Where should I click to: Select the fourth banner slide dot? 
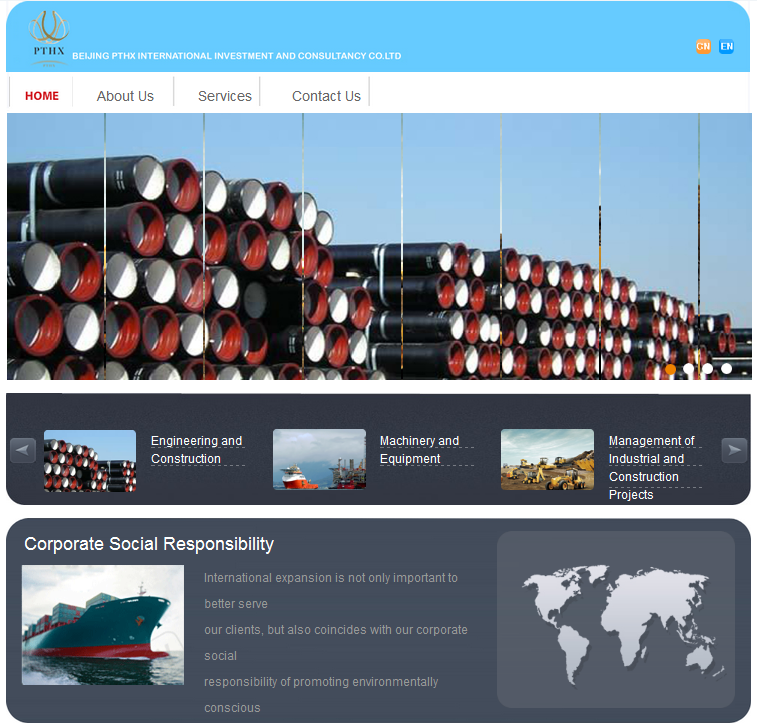click(x=726, y=369)
